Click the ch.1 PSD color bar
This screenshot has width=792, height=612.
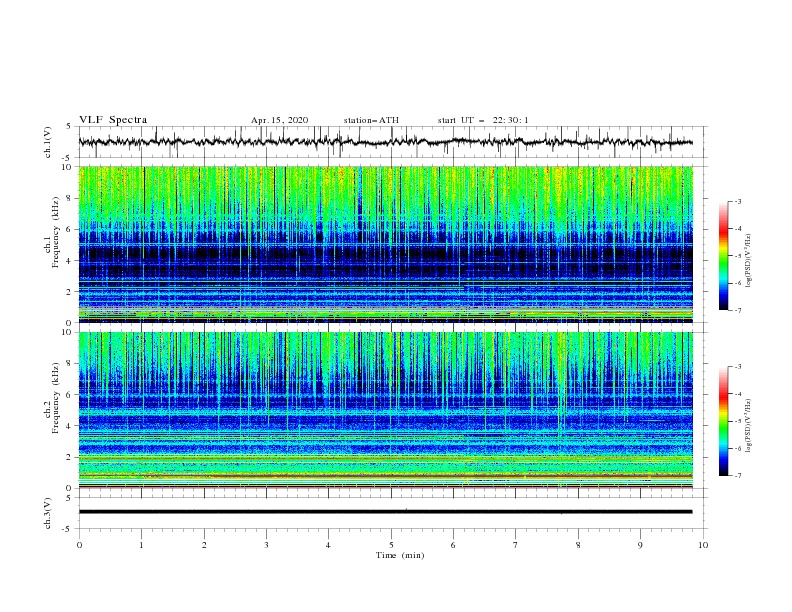pyautogui.click(x=723, y=256)
